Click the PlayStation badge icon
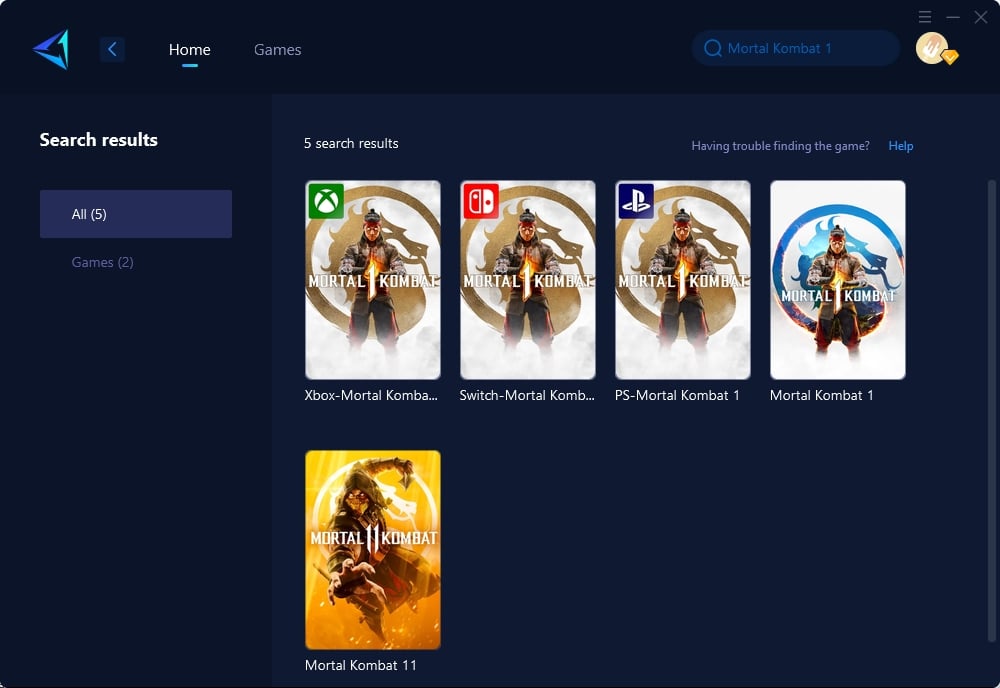Image resolution: width=1000 pixels, height=688 pixels. coord(636,201)
